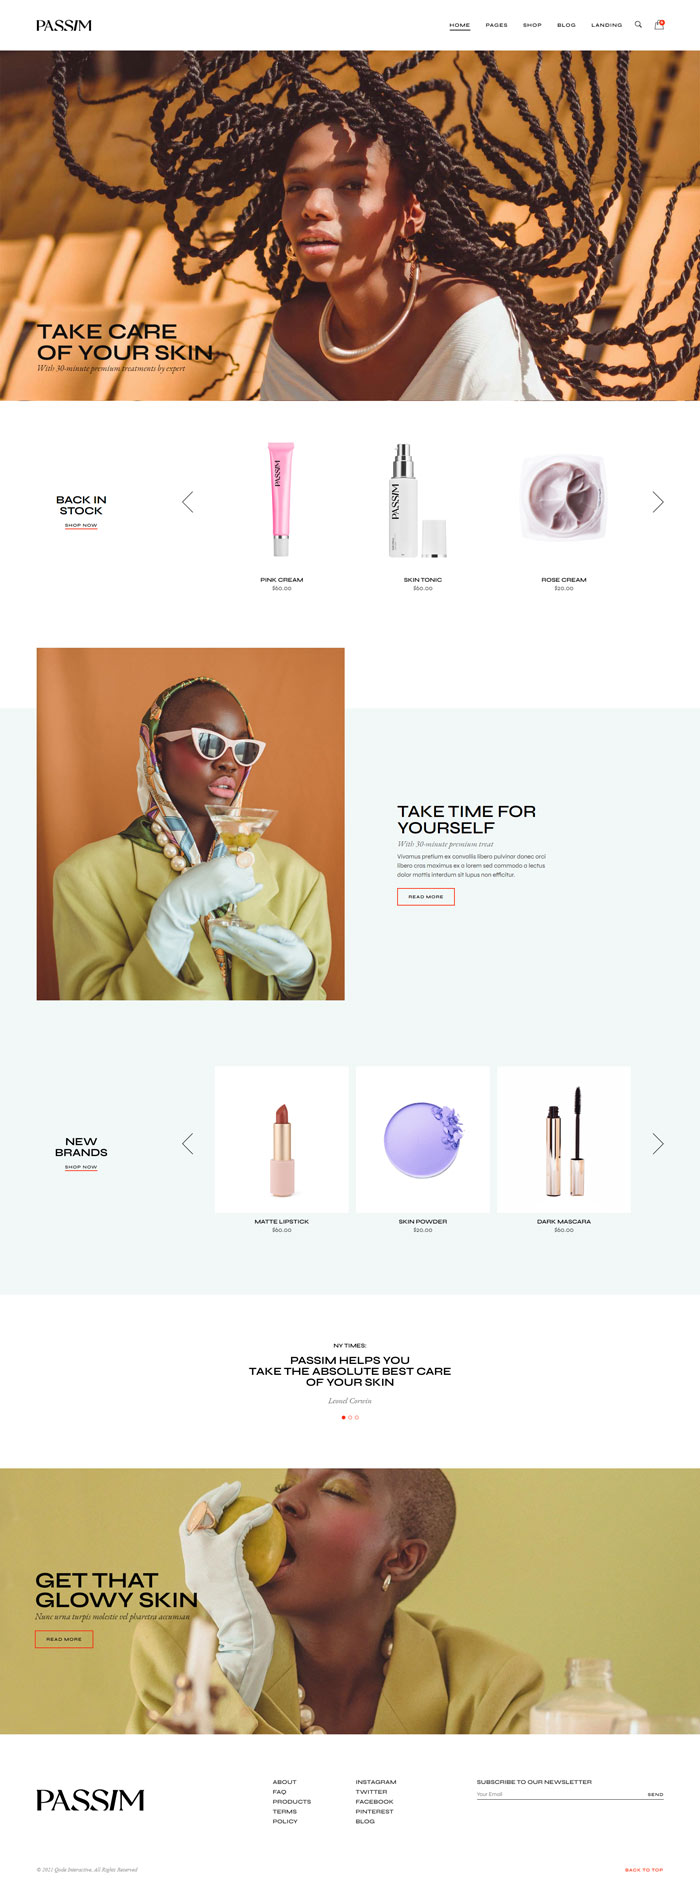The height and width of the screenshot is (1899, 700).
Task: Click the PASSIM logo in header
Action: coord(64,25)
